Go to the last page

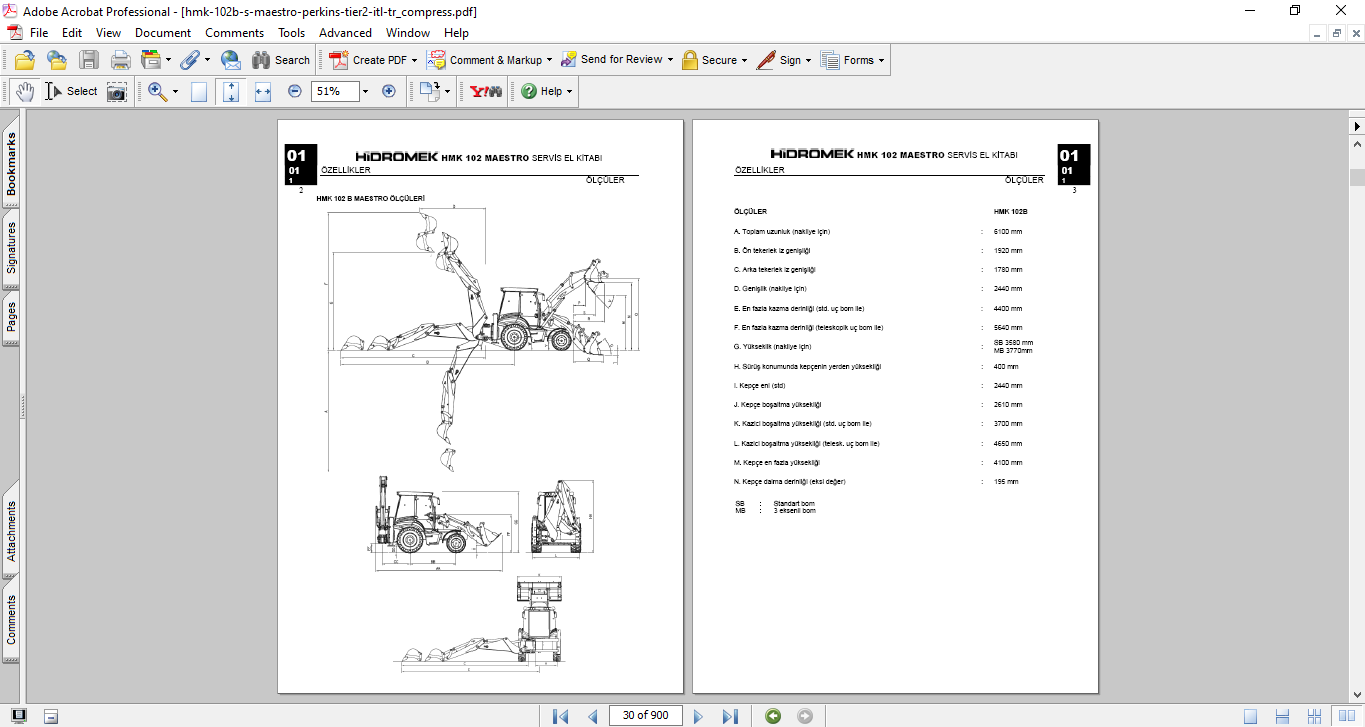click(x=730, y=716)
